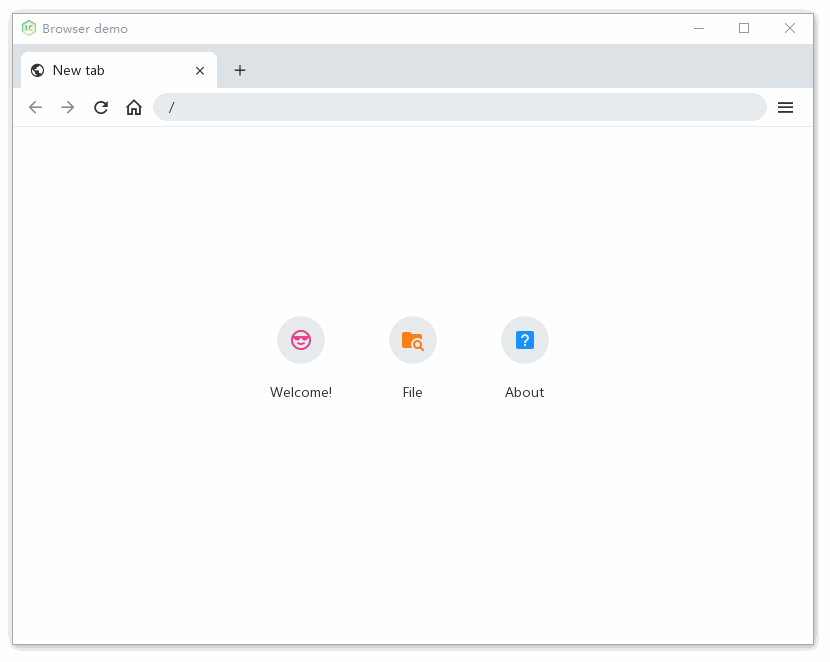This screenshot has height=662, width=830.
Task: Click the globe icon on the tab
Action: (37, 70)
